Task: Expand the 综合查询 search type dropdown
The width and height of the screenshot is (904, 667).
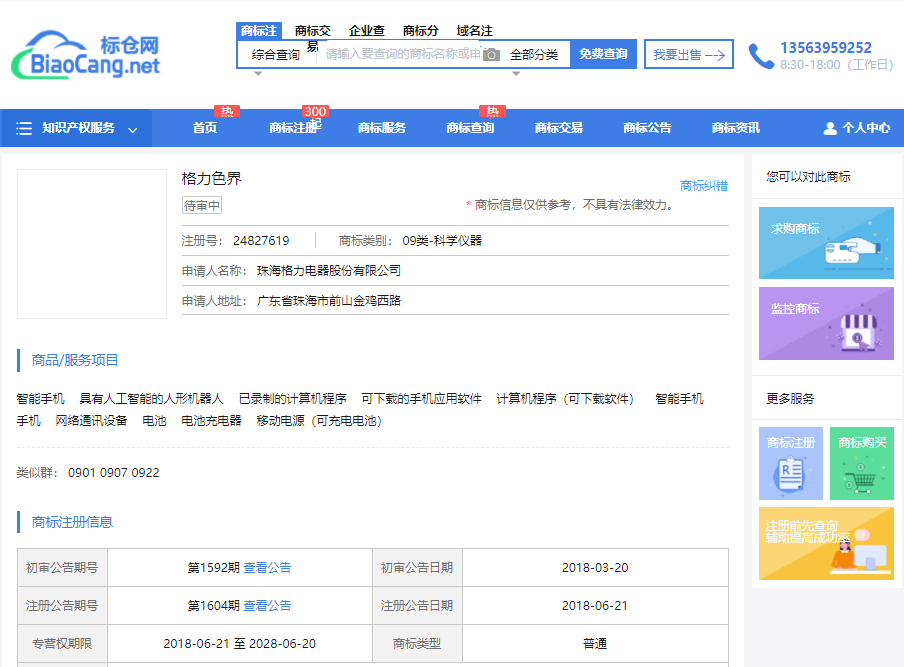Action: (276, 55)
